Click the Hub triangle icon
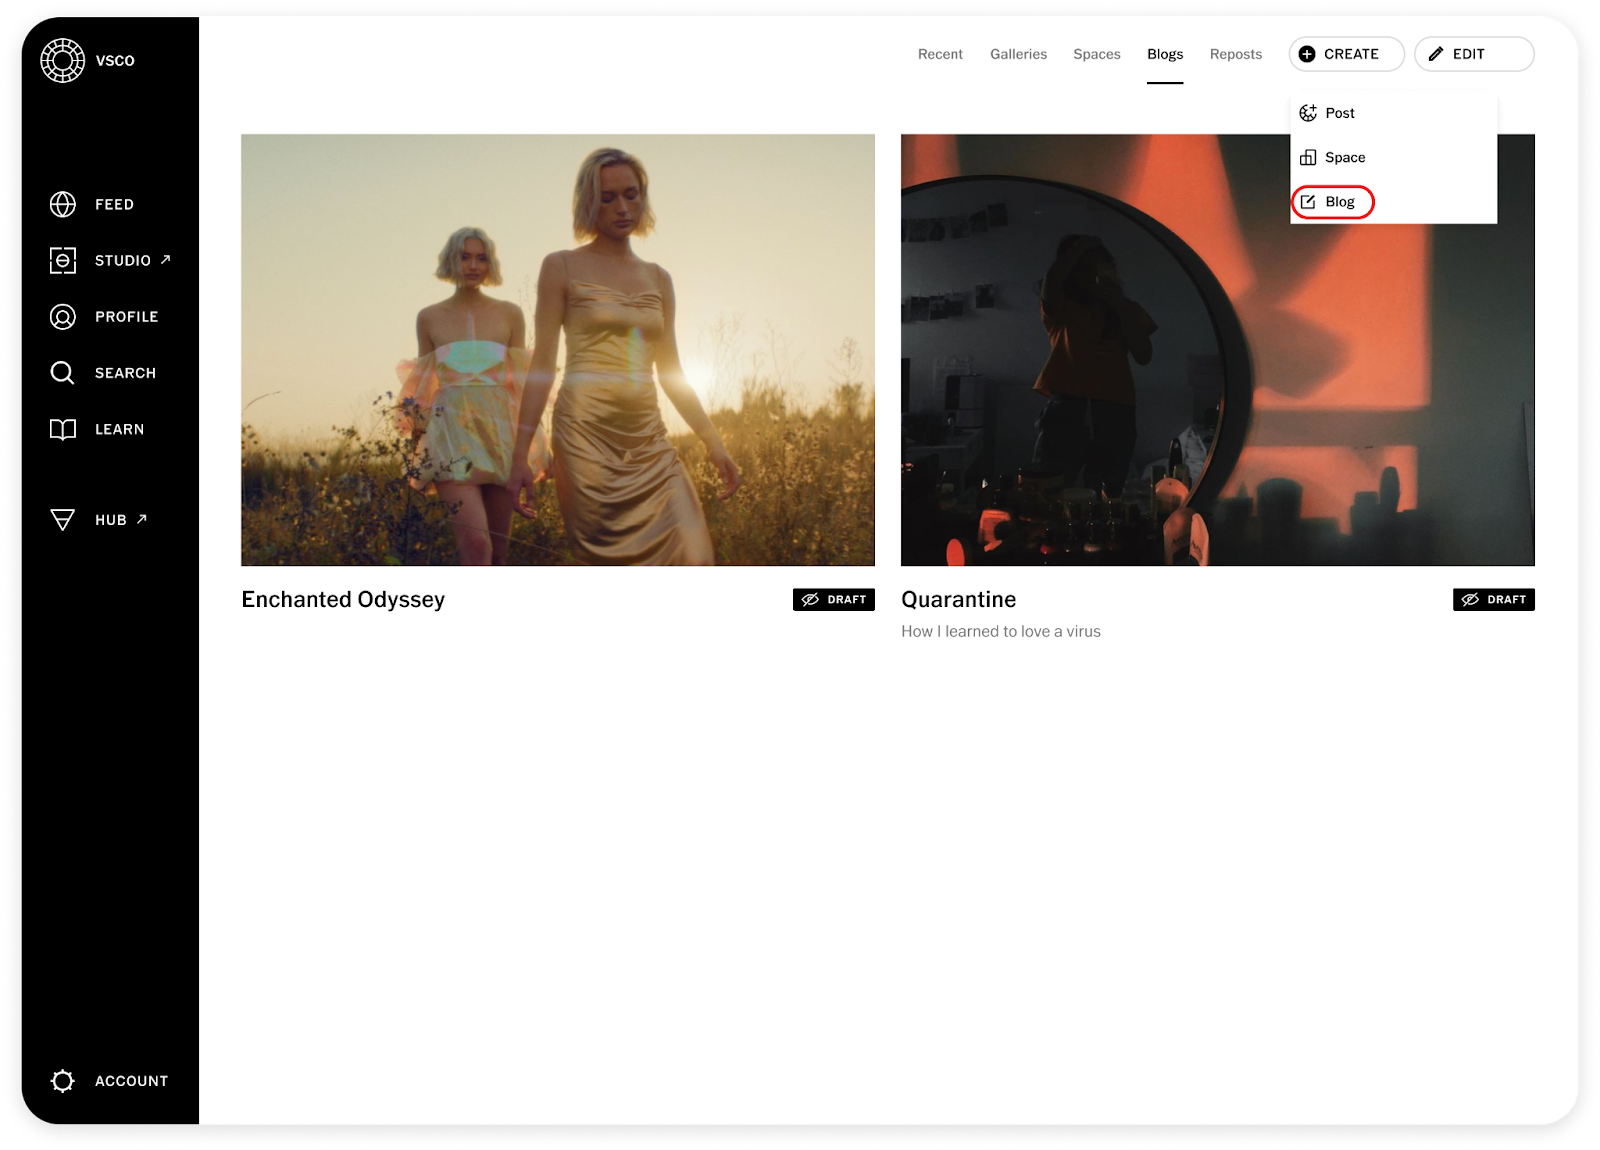Screen dimensions: 1600x1150 63,520
